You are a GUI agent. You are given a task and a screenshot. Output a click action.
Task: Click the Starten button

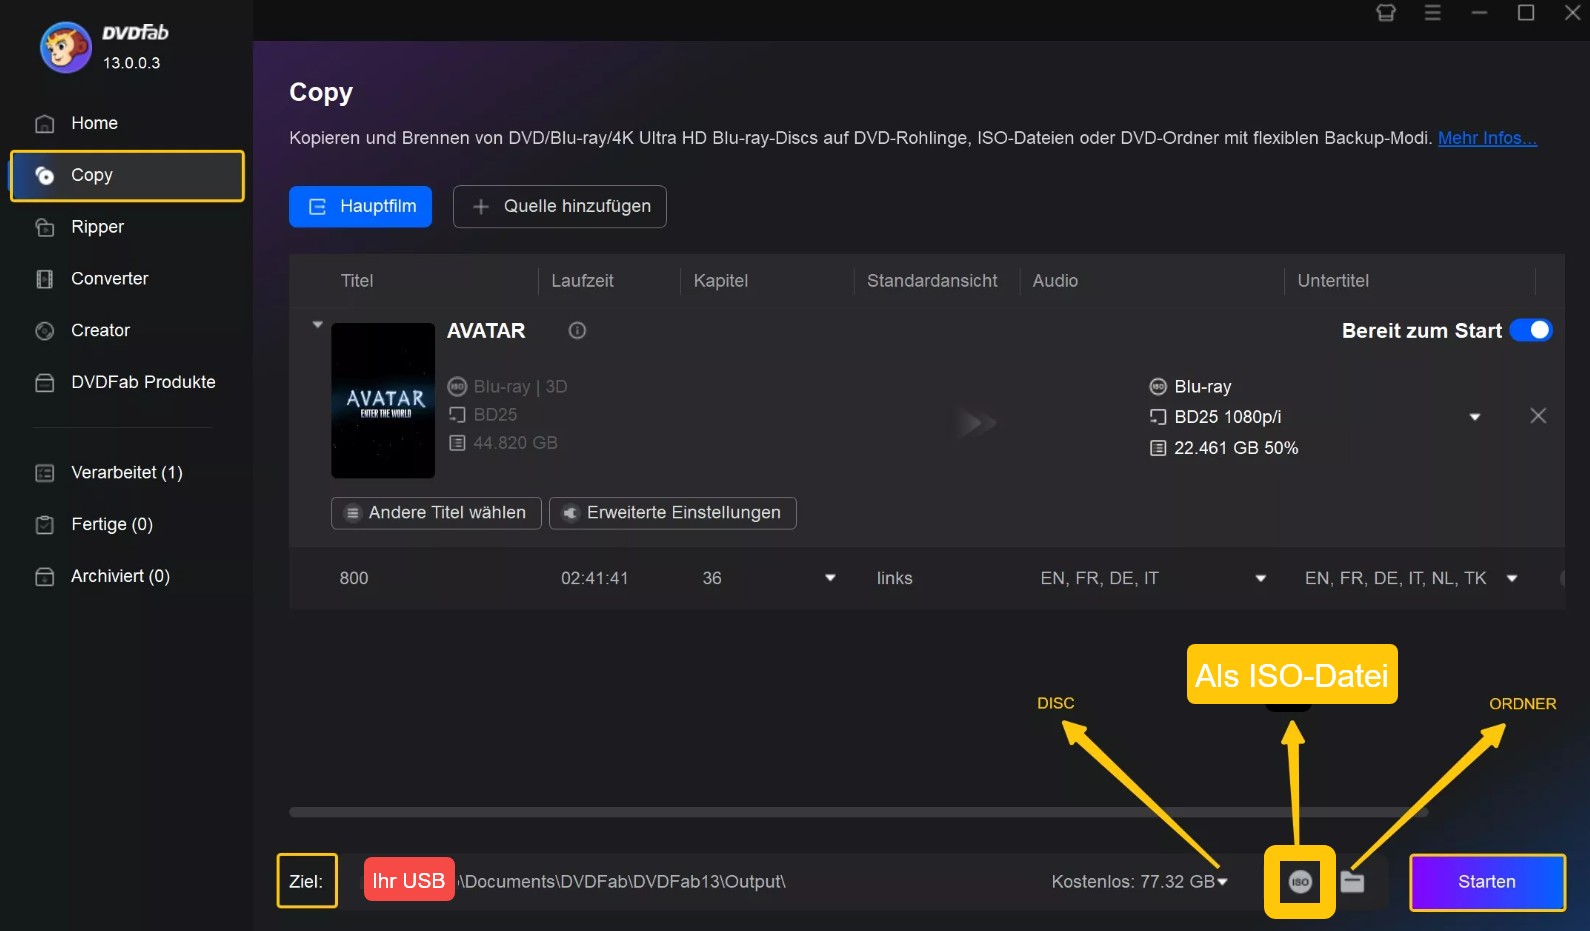(x=1487, y=882)
